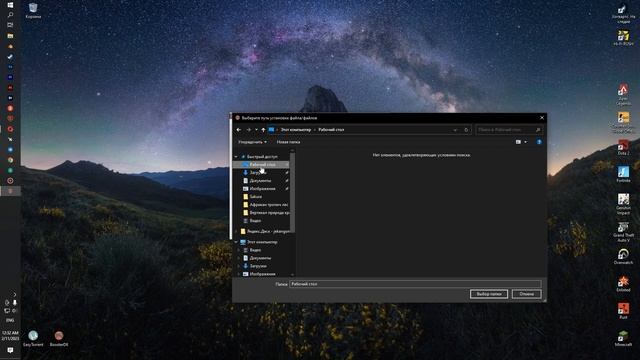
Task: Open the Enlisted desktop shortcut
Action: coord(623,284)
